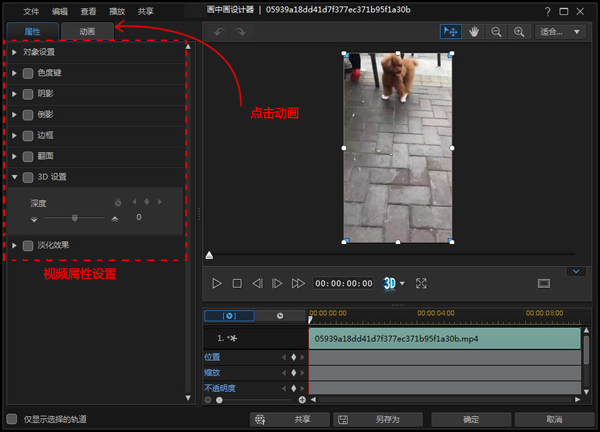Go to next depth keyframe

point(160,202)
